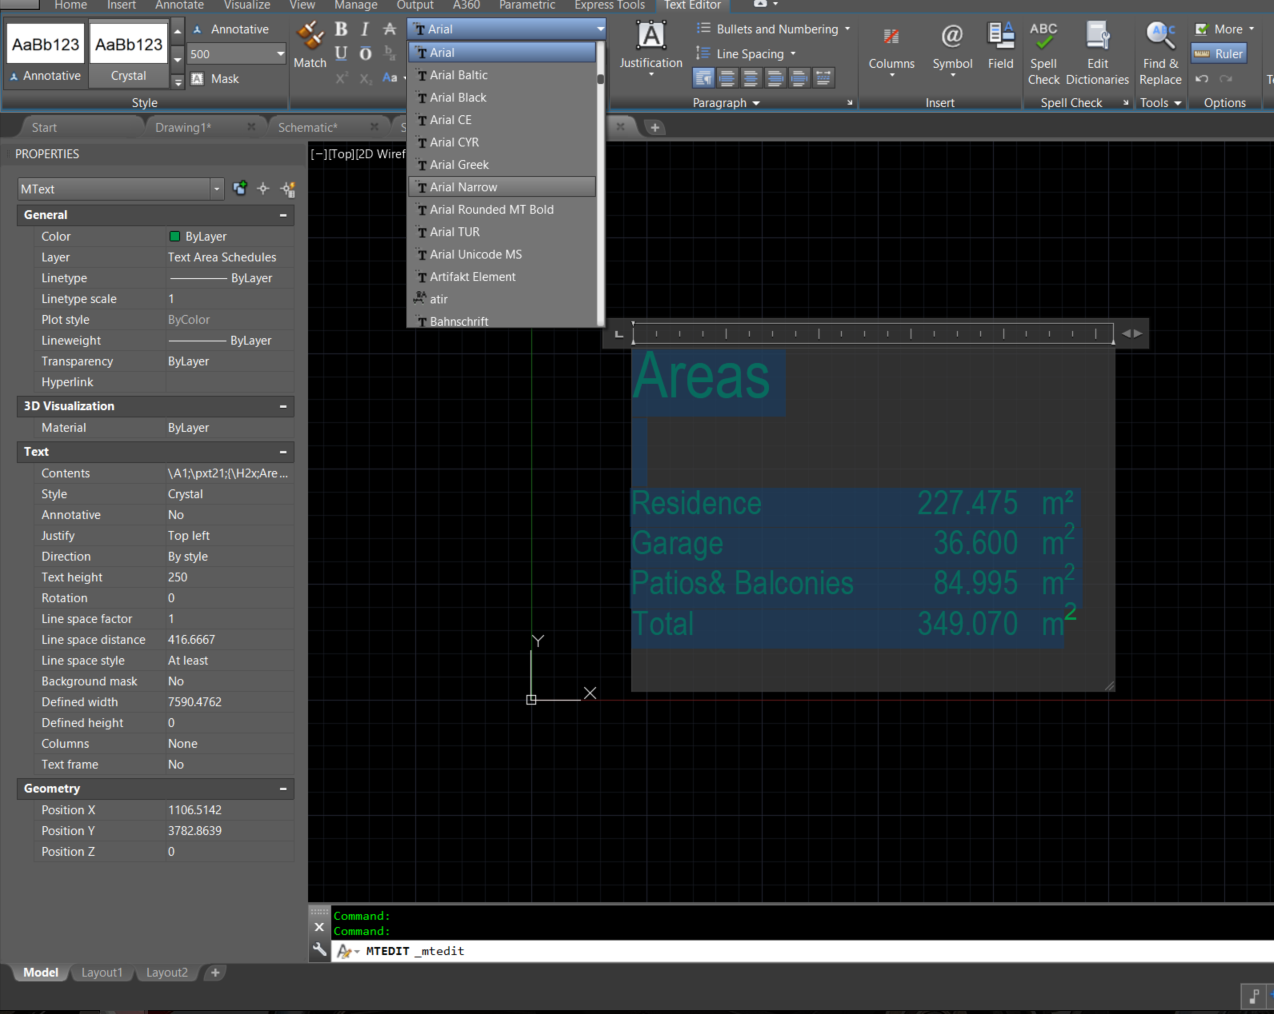The image size is (1274, 1014).
Task: Toggle bold formatting
Action: pyautogui.click(x=340, y=29)
